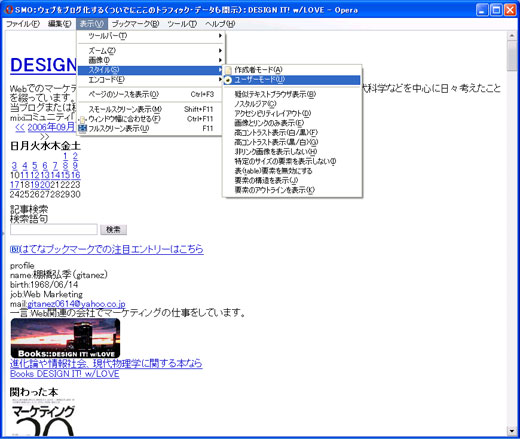Click the page icon beside 作成者モード
The width and height of the screenshot is (520, 439).
pos(228,70)
